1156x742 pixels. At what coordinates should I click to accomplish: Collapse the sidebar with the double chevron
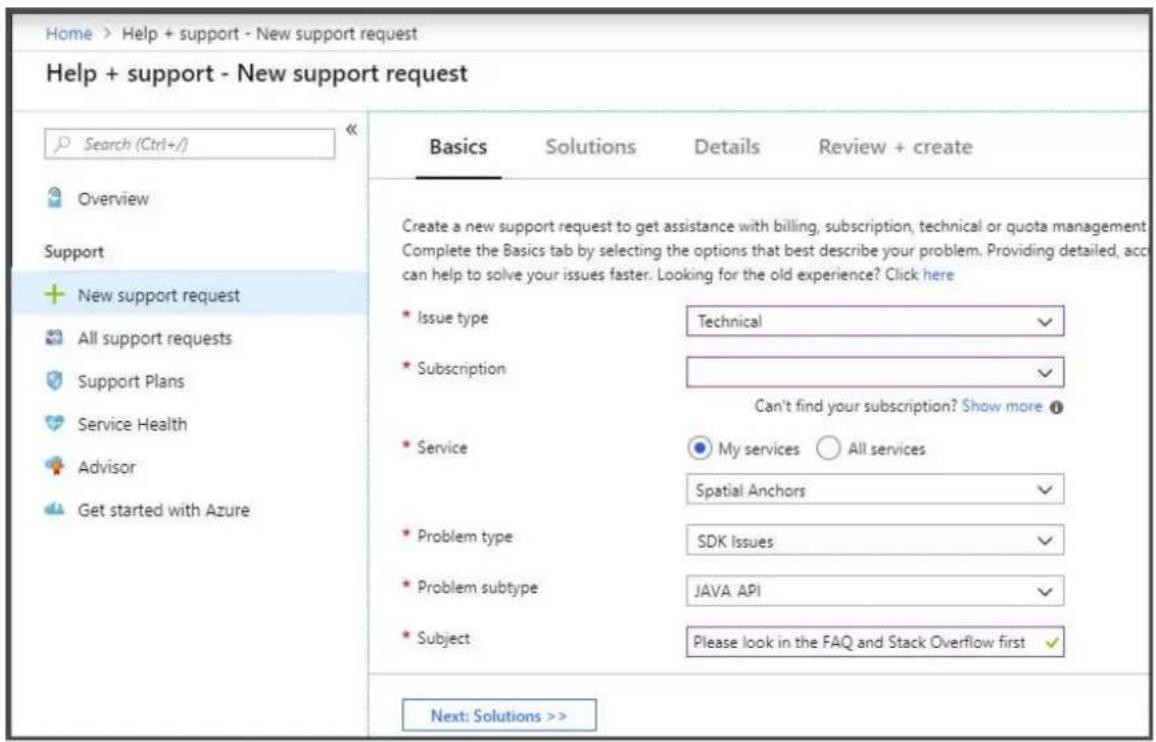[x=352, y=130]
